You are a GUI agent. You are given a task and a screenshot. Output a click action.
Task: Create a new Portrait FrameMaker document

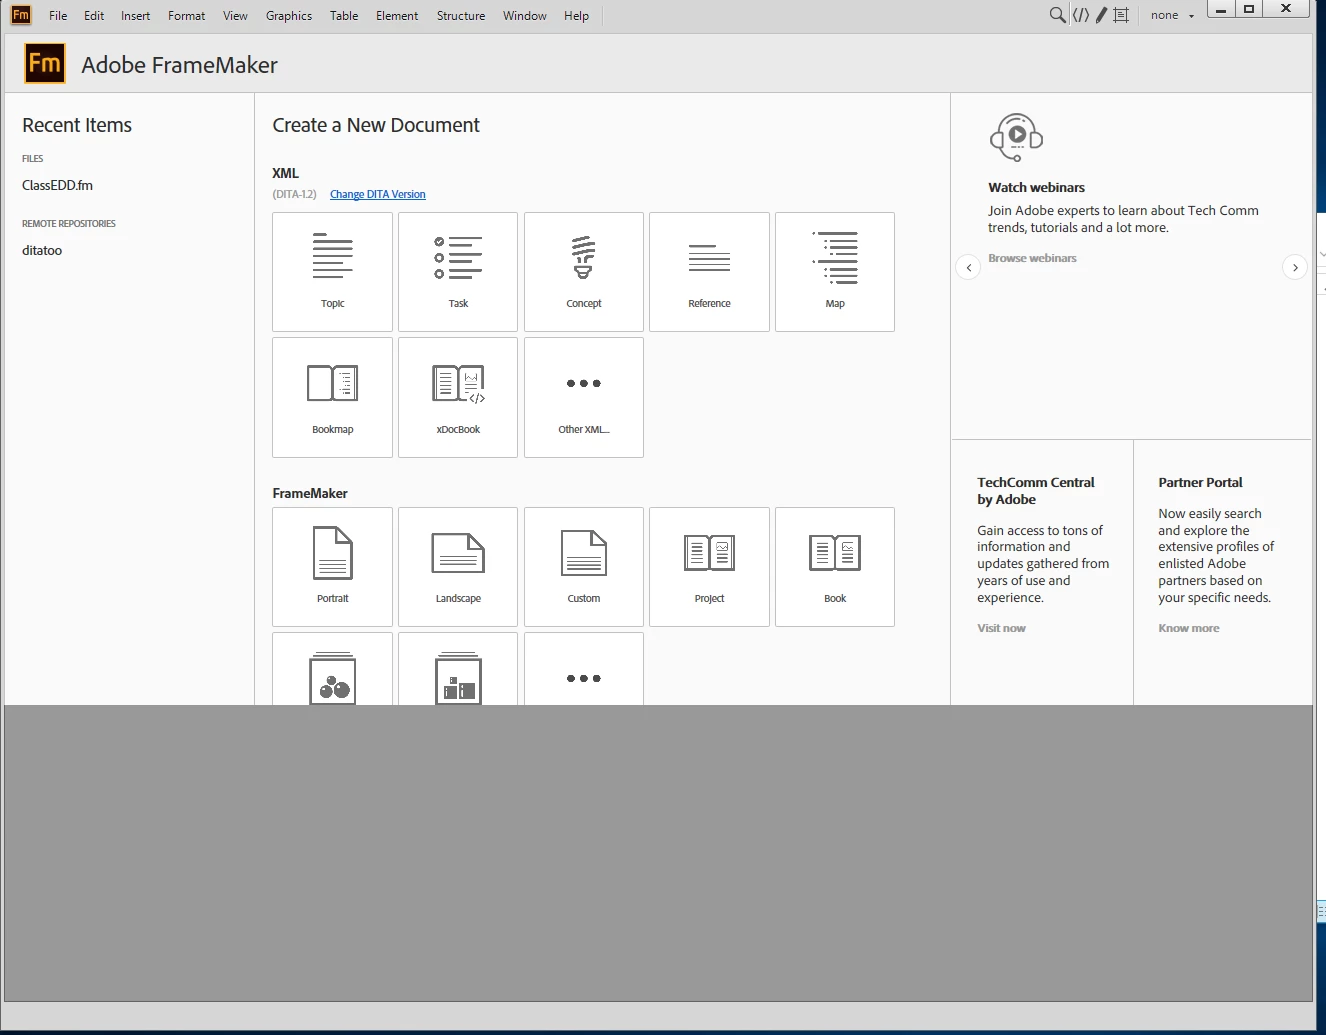[332, 567]
